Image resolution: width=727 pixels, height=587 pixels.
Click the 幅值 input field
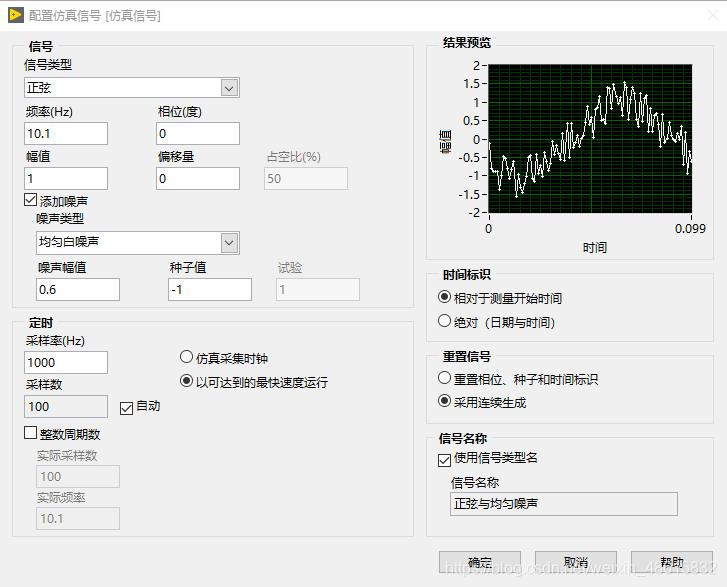pyautogui.click(x=66, y=179)
